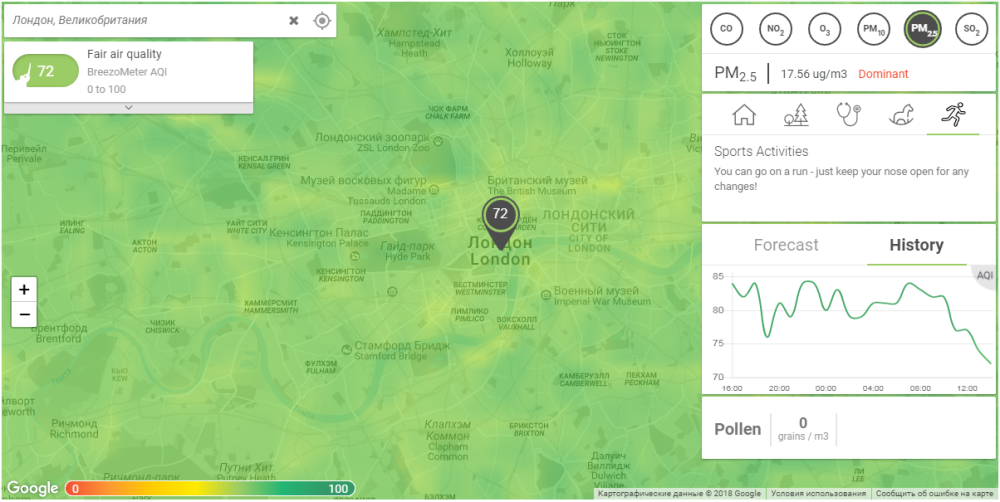Locate me with the crosshair icon
The height and width of the screenshot is (502, 1000).
322,20
